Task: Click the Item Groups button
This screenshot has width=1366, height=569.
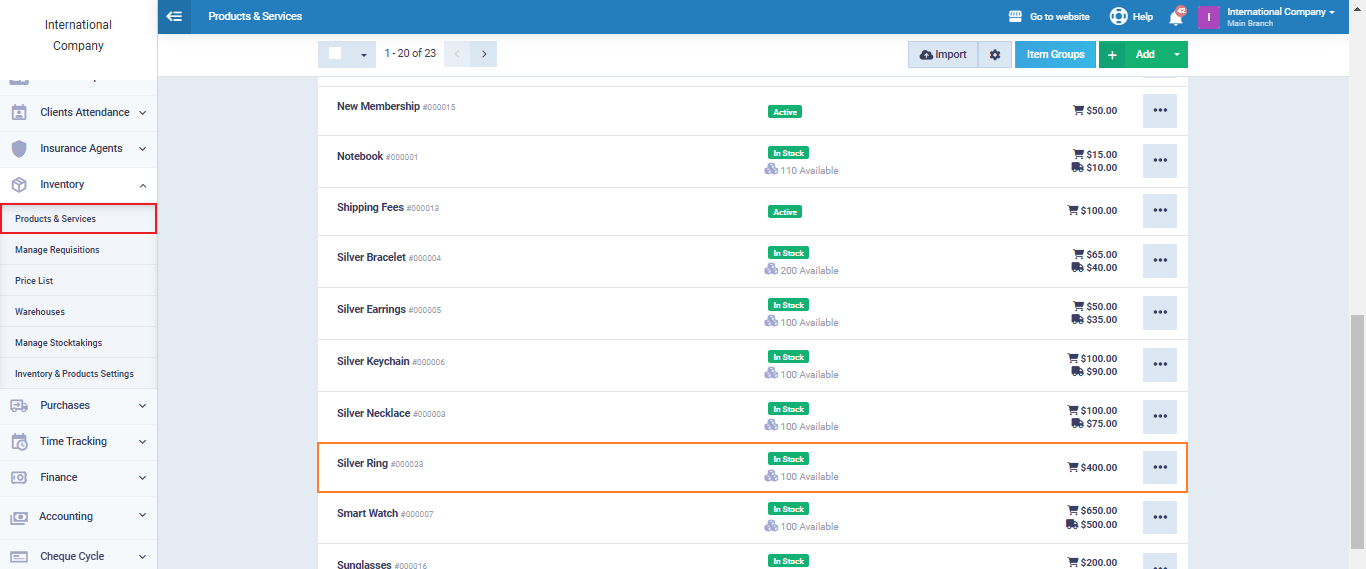Action: point(1055,55)
